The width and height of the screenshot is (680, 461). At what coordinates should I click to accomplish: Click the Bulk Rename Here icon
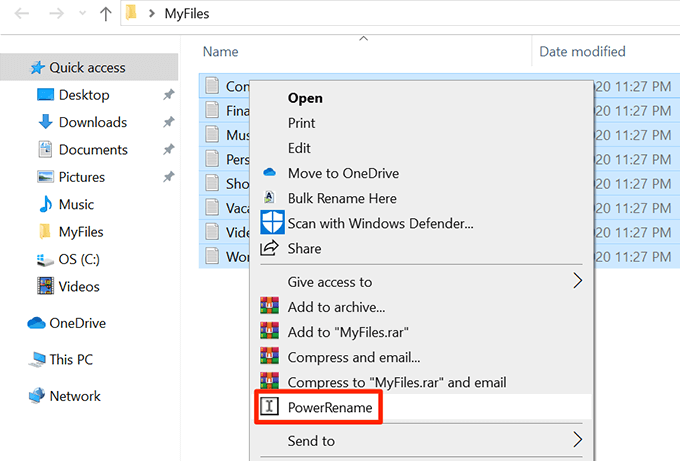click(269, 198)
